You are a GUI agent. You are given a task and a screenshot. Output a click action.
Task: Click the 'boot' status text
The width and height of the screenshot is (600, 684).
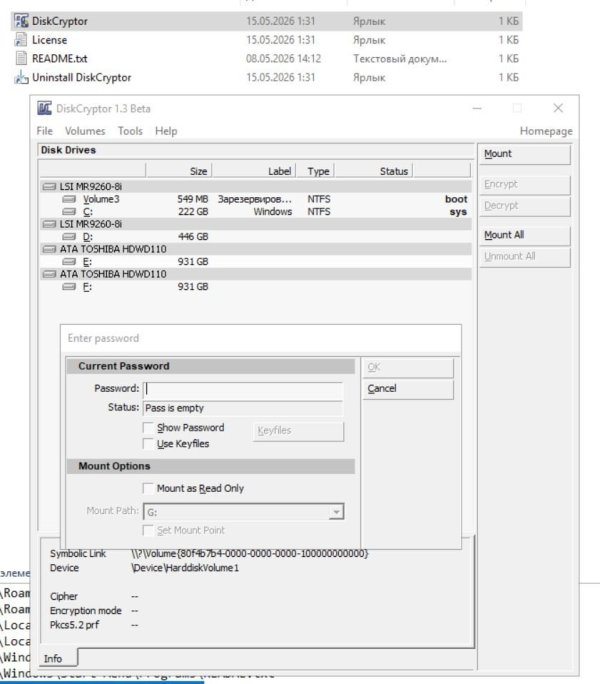coord(456,199)
